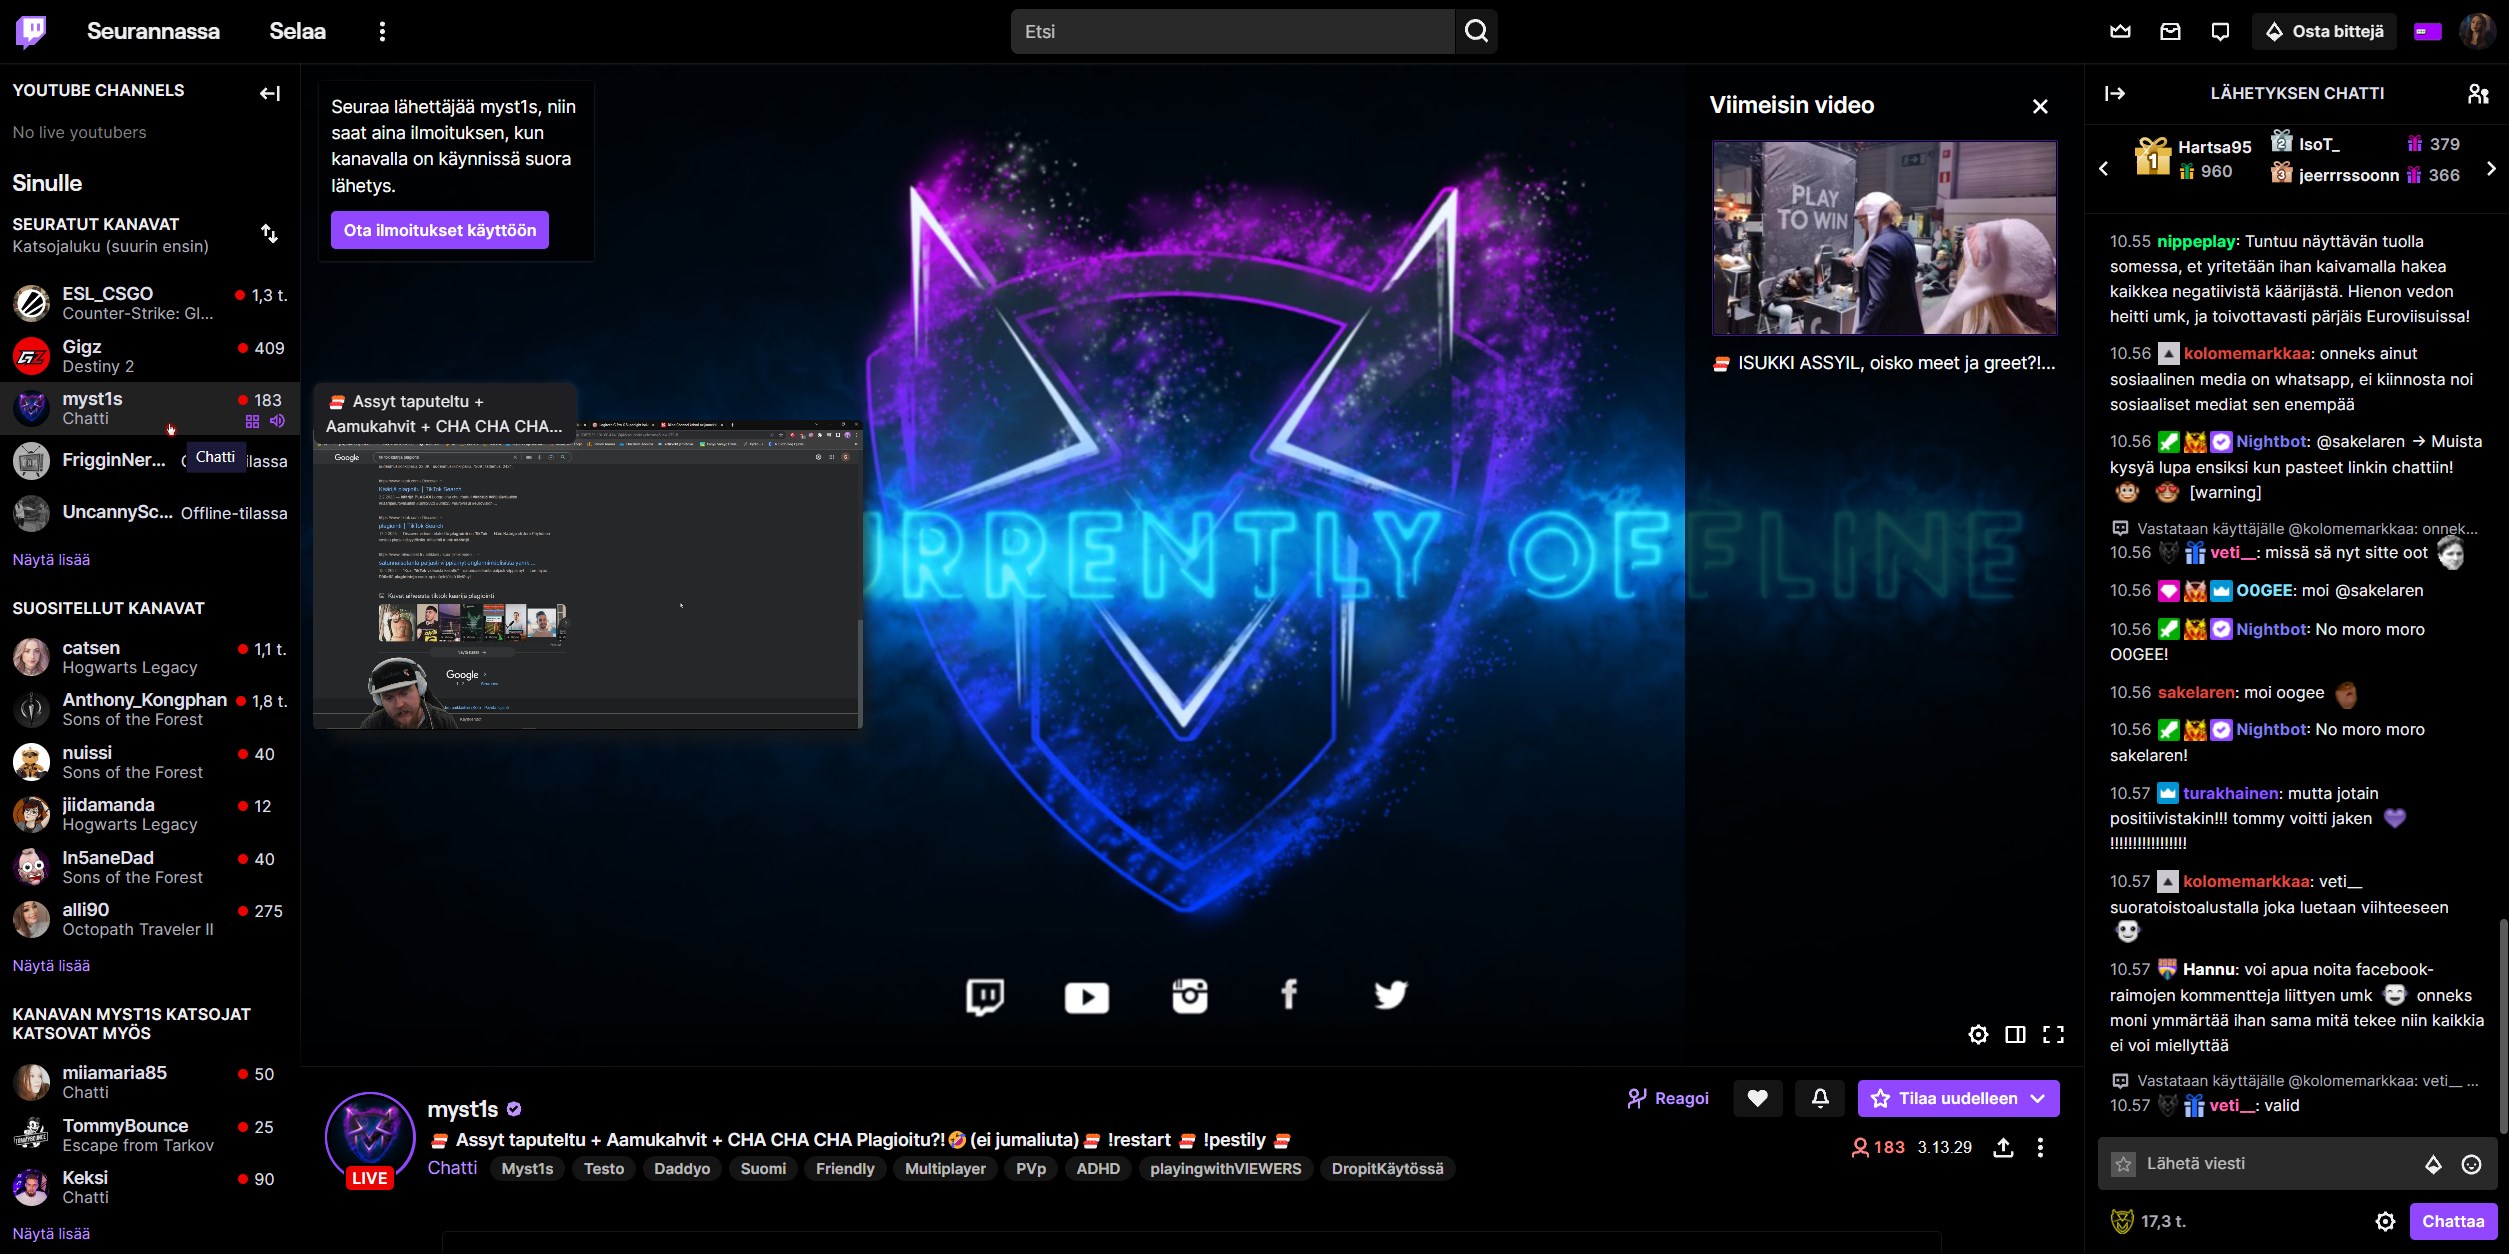
Task: Open the whispers inbox envelope icon
Action: 2170,31
